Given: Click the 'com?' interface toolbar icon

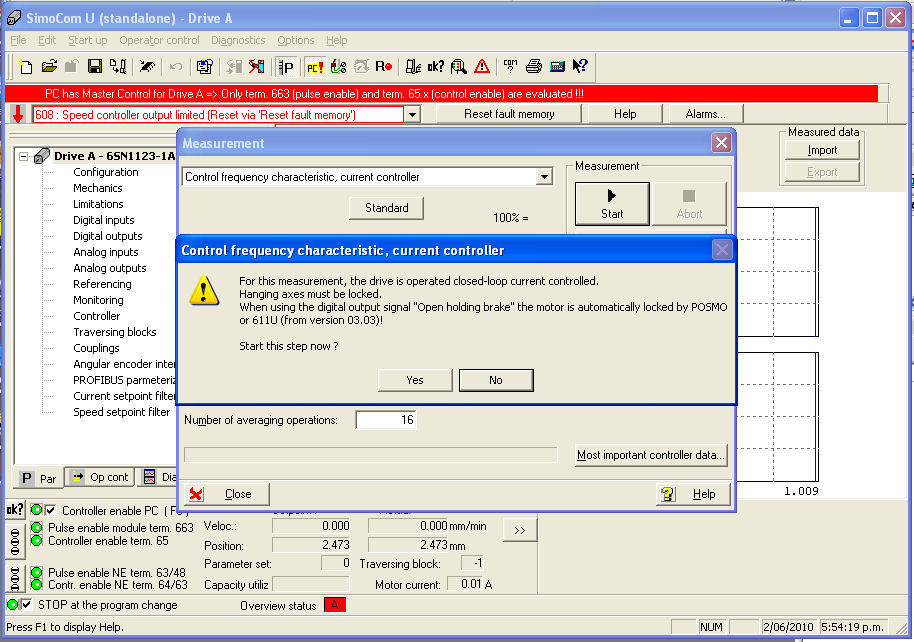Looking at the screenshot, I should point(511,66).
